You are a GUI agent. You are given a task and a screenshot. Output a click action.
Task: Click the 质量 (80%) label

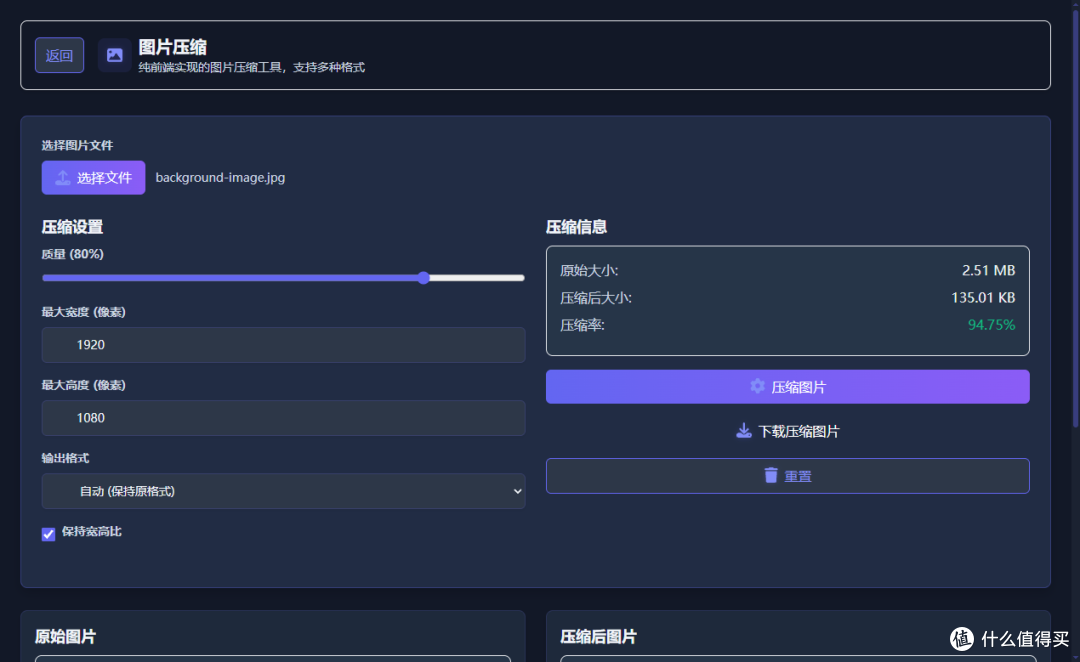pyautogui.click(x=72, y=254)
